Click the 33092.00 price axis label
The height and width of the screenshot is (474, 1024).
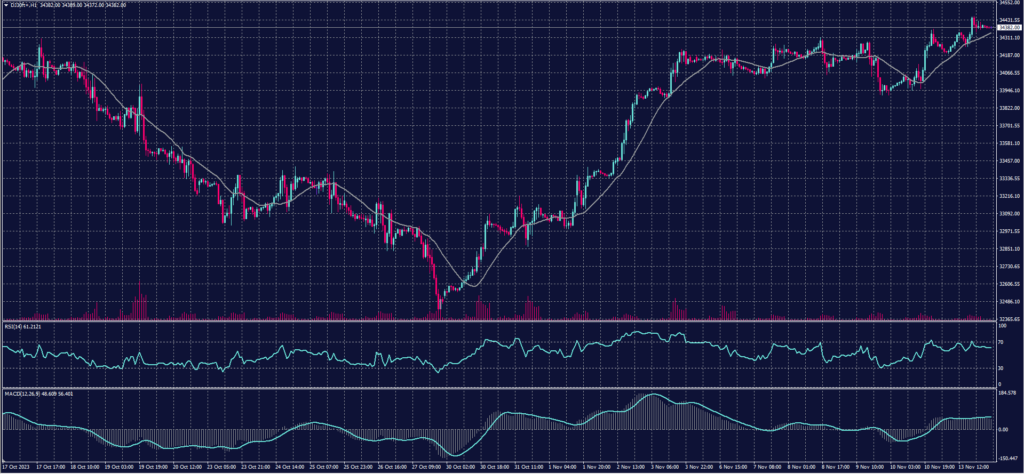point(1008,213)
